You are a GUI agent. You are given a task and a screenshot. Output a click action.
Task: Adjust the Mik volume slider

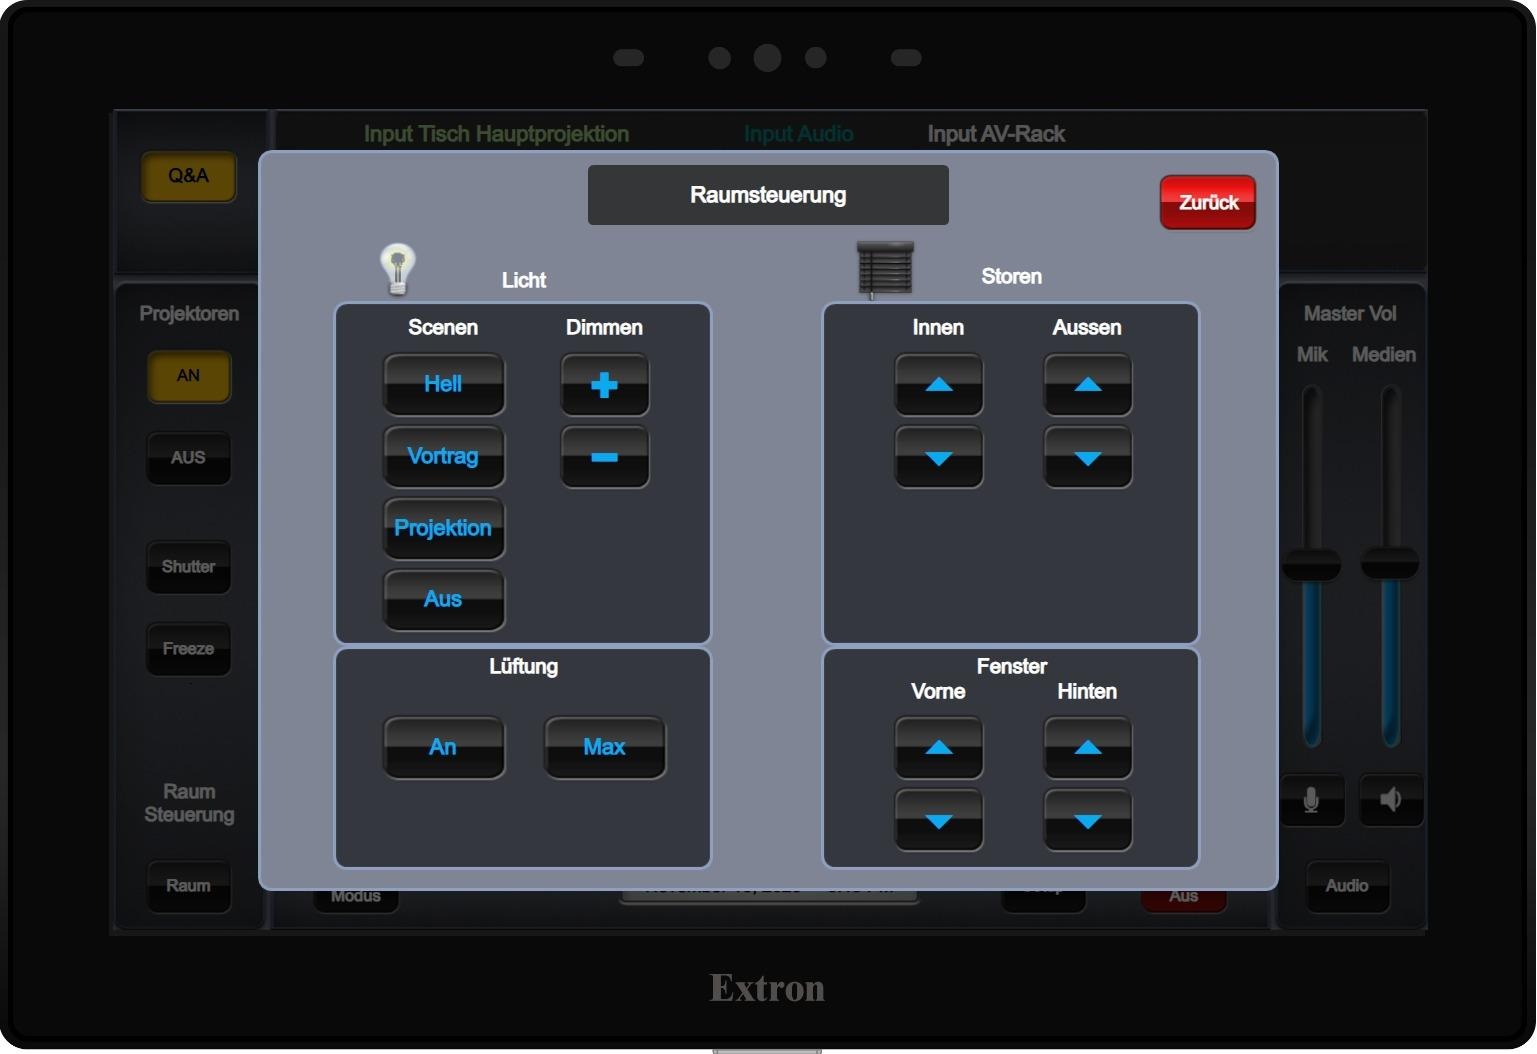(x=1311, y=565)
